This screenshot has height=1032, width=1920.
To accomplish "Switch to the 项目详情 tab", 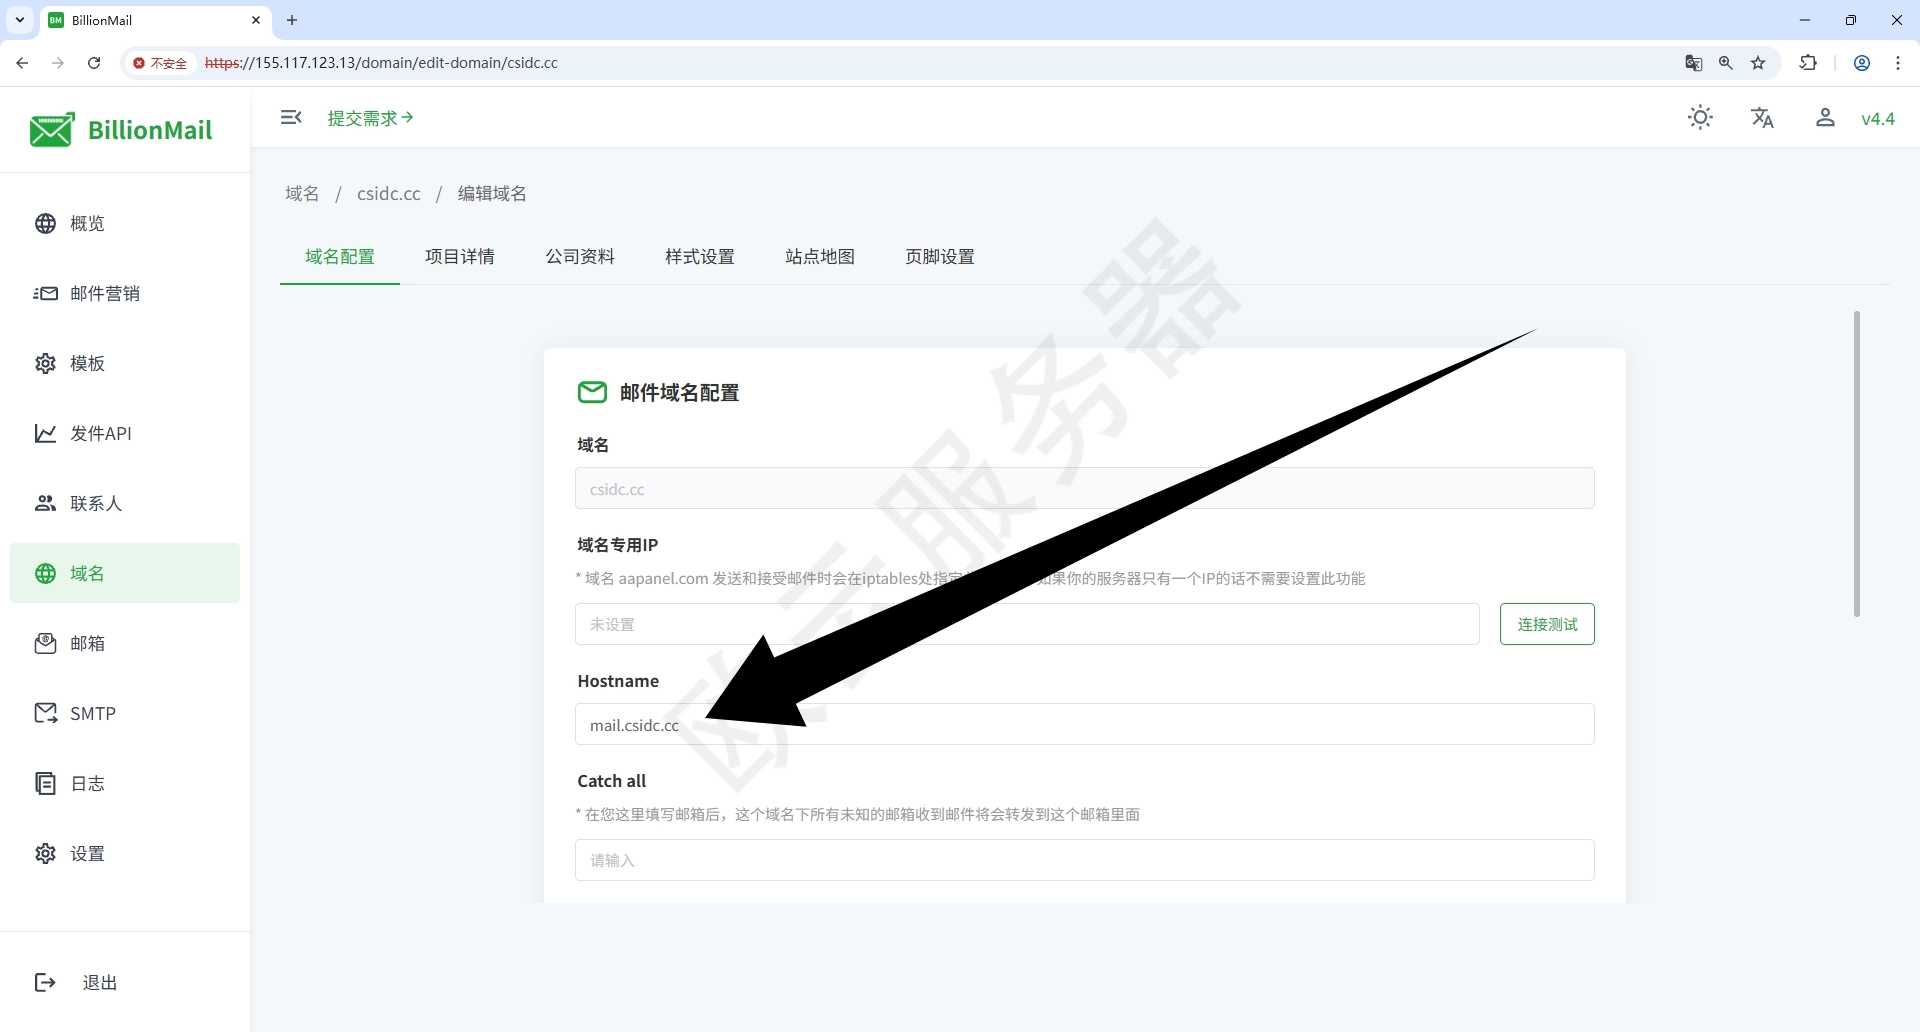I will [460, 257].
